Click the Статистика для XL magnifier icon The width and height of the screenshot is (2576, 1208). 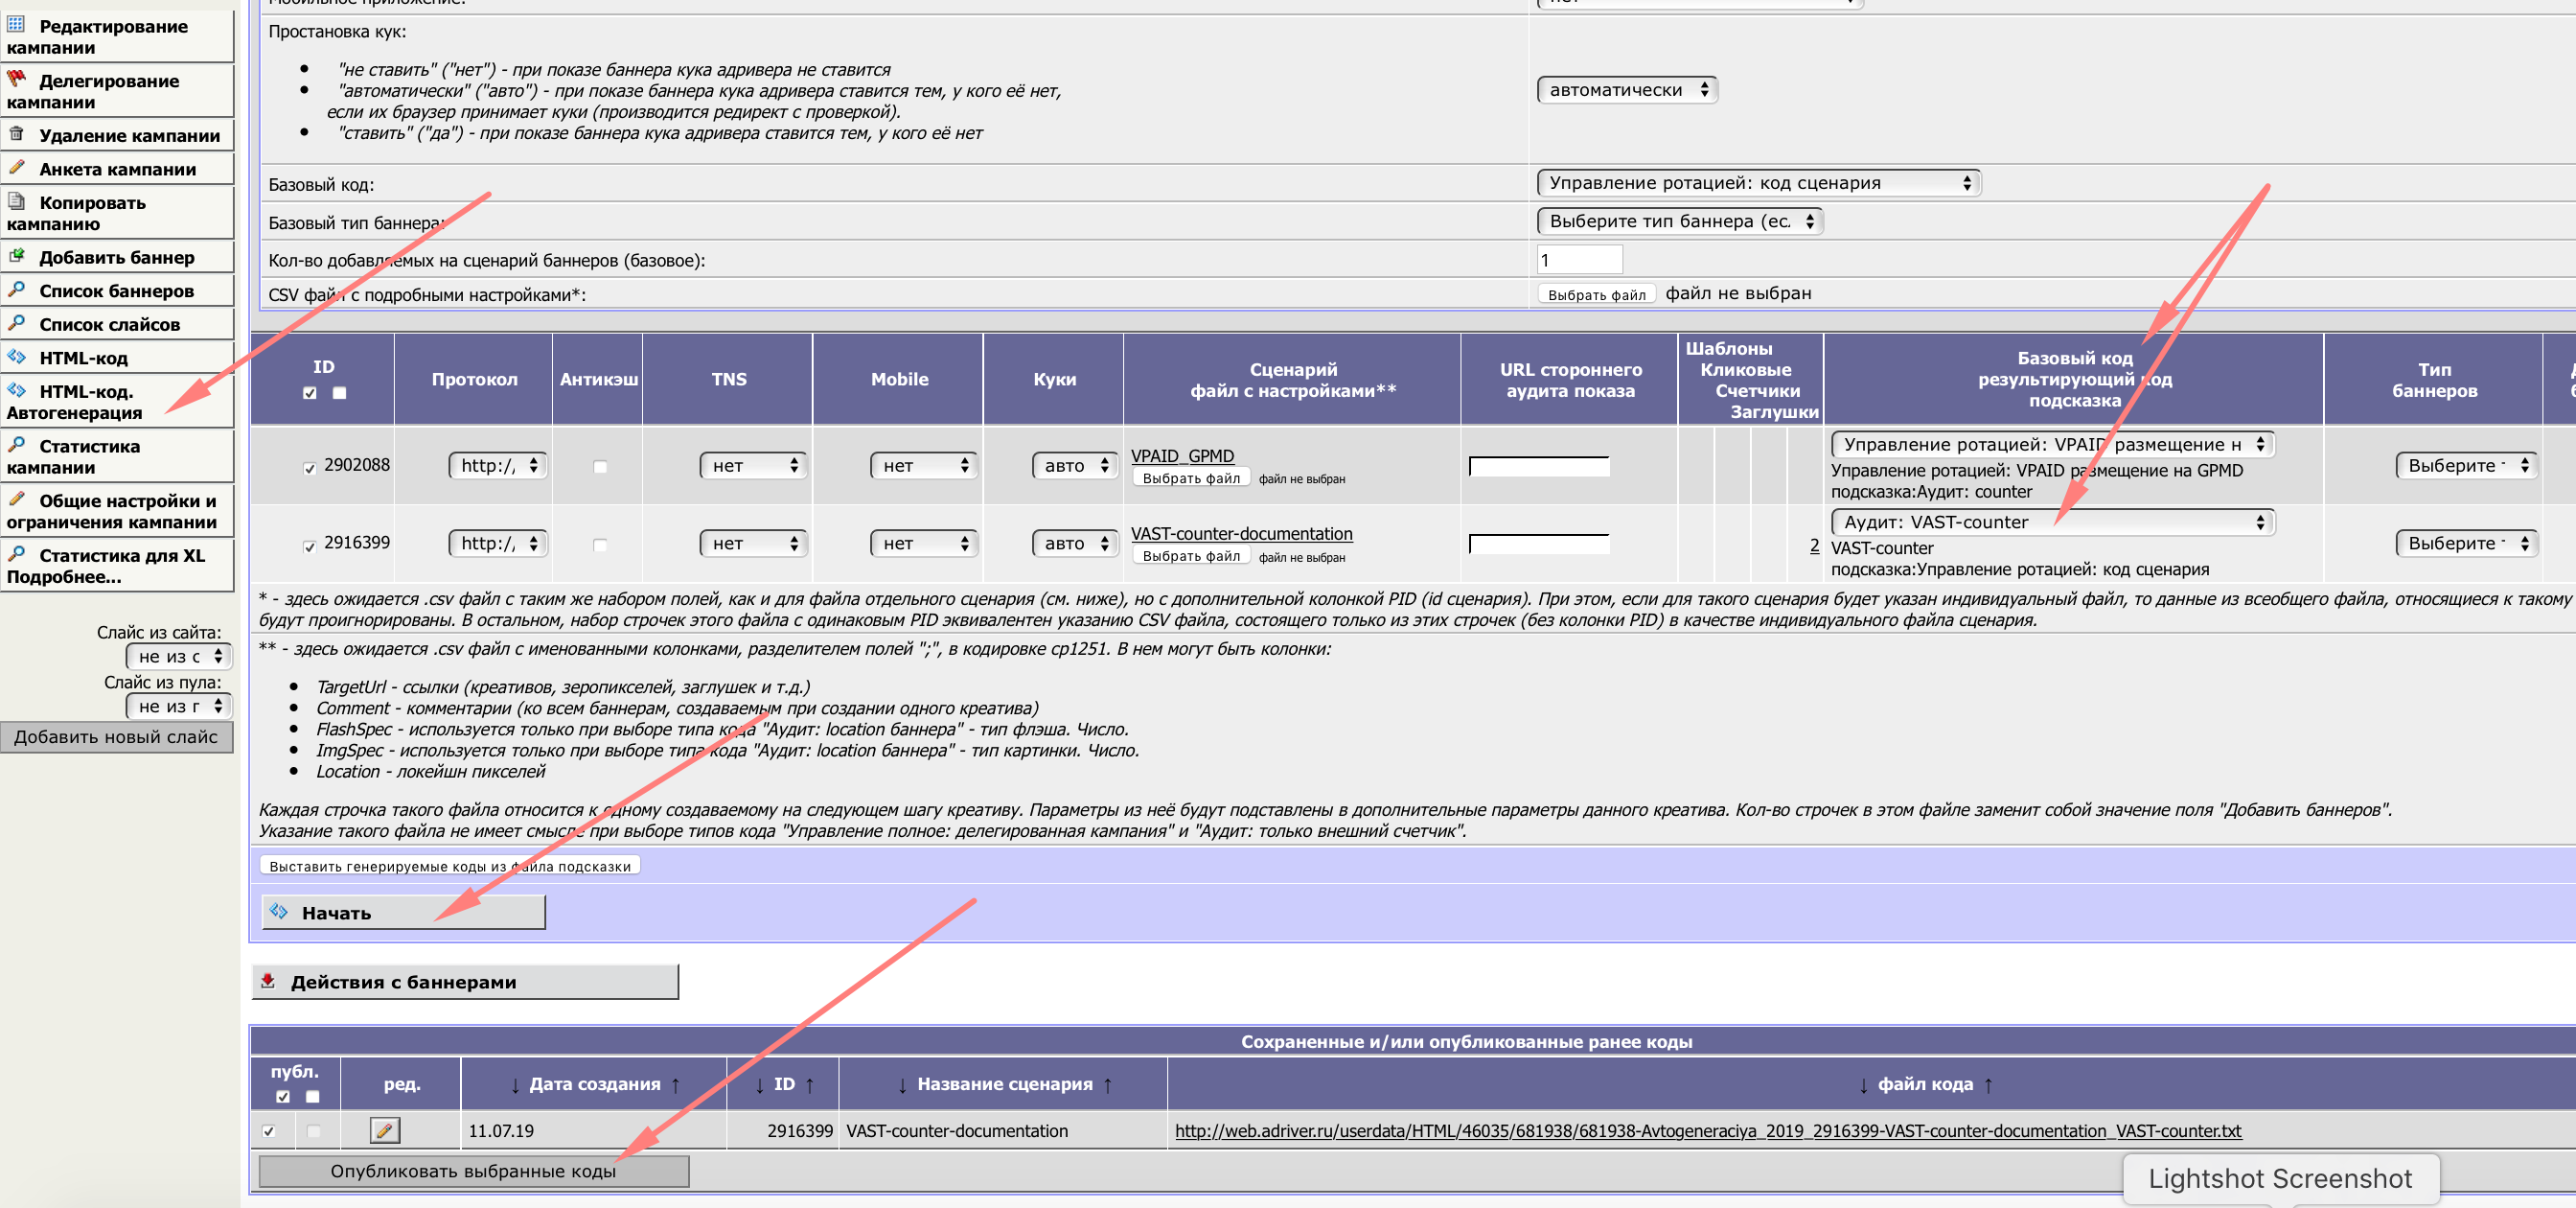pyautogui.click(x=16, y=553)
